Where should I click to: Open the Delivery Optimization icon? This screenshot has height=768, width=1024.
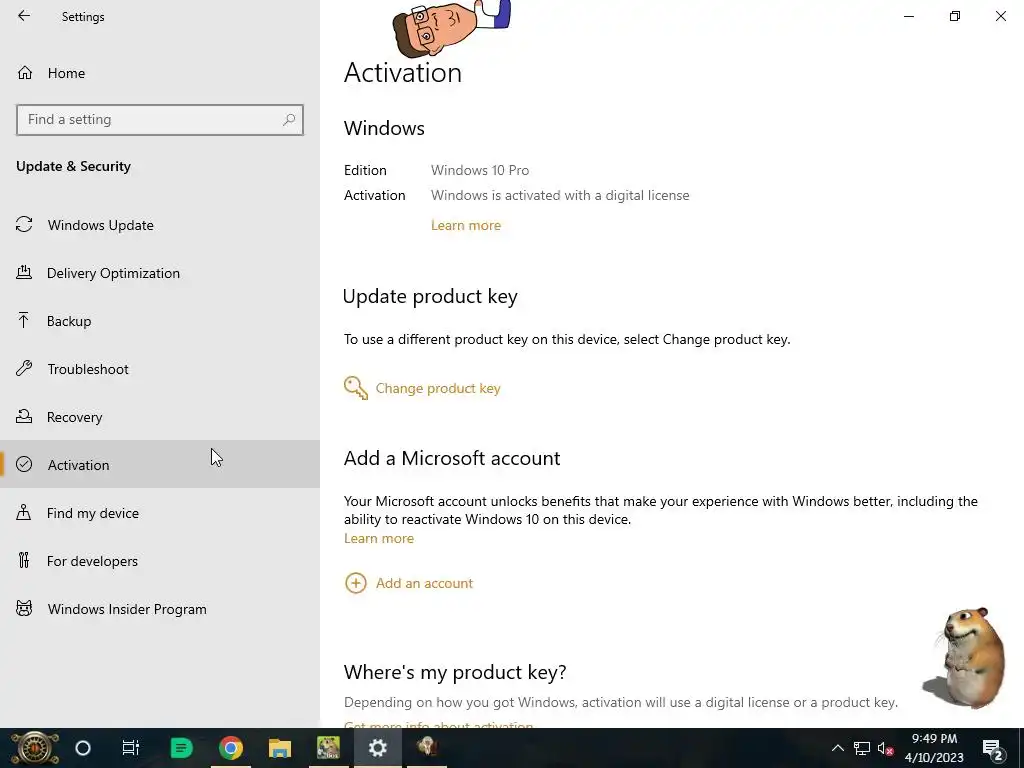click(x=24, y=272)
